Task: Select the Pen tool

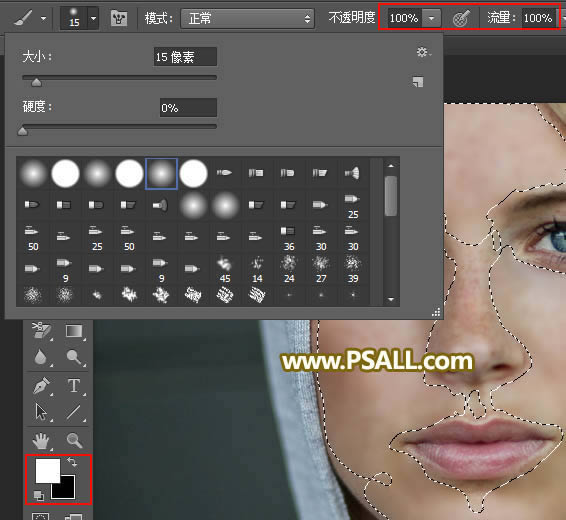Action: 42,386
